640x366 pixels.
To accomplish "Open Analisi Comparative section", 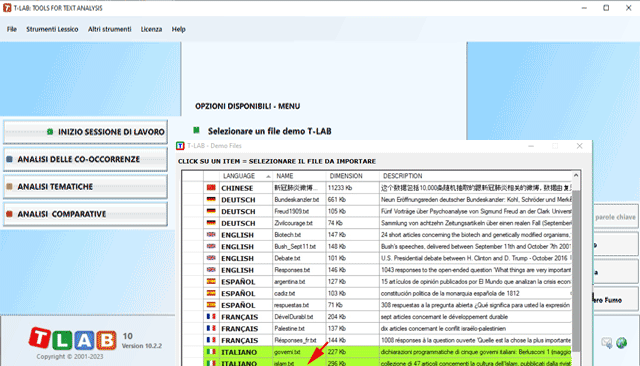I will [x=85, y=214].
